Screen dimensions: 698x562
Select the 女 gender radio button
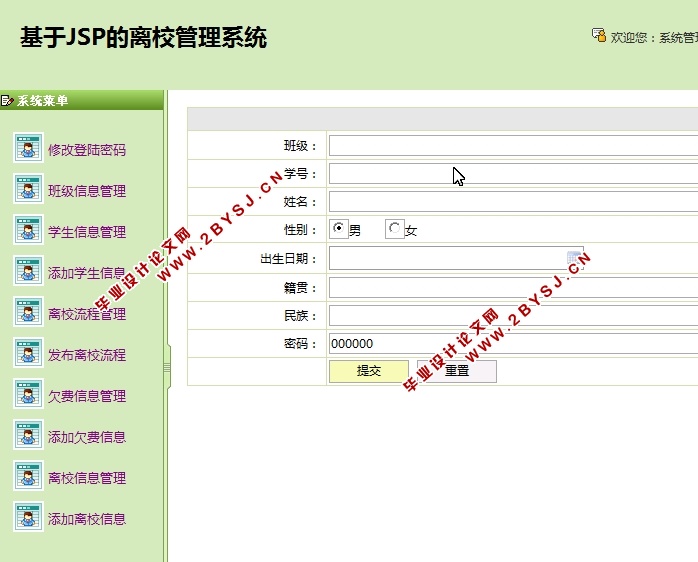click(x=394, y=228)
